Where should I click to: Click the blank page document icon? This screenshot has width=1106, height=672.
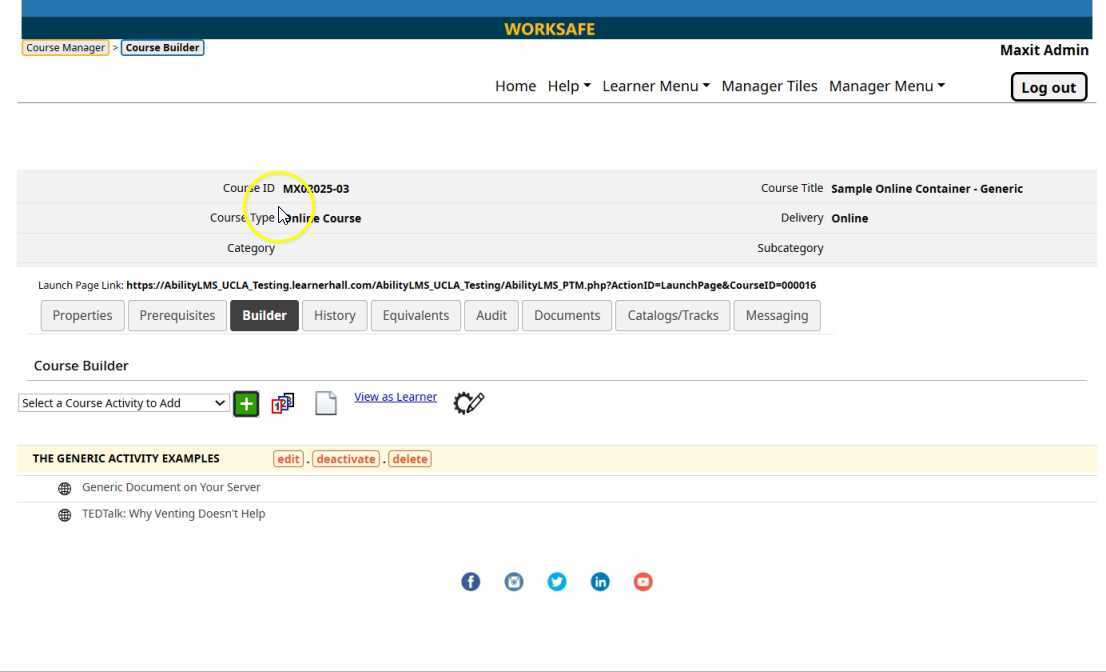[x=326, y=403]
